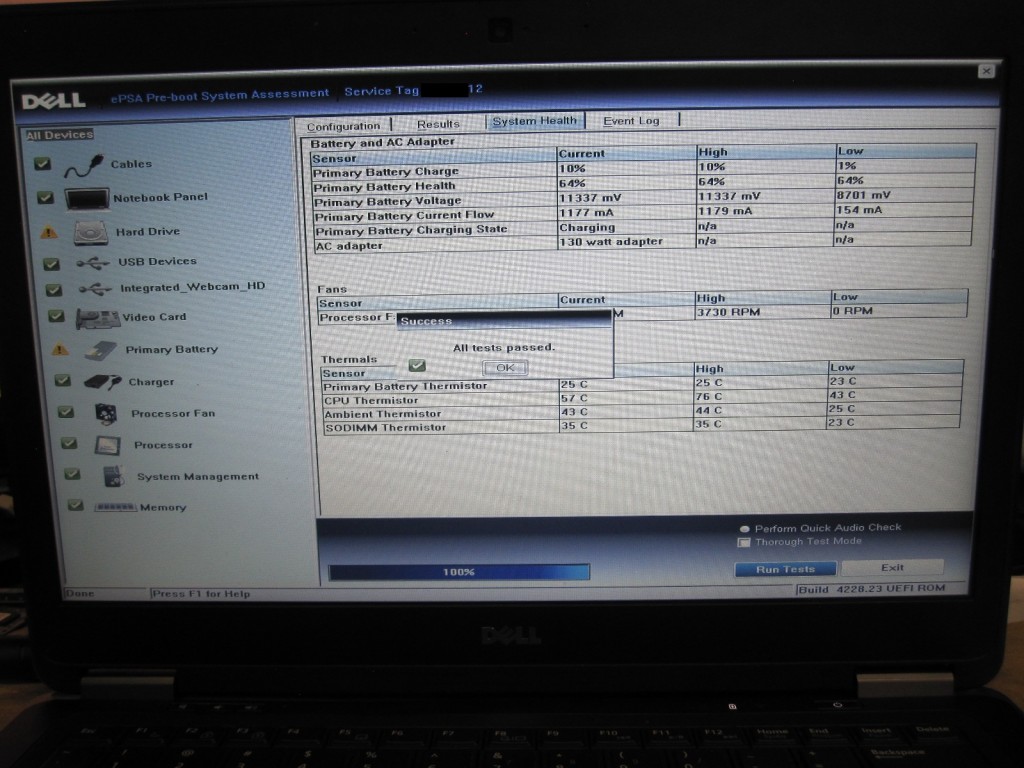Viewport: 1024px width, 768px height.
Task: Click the 130 watt adapter value
Action: (x=611, y=242)
